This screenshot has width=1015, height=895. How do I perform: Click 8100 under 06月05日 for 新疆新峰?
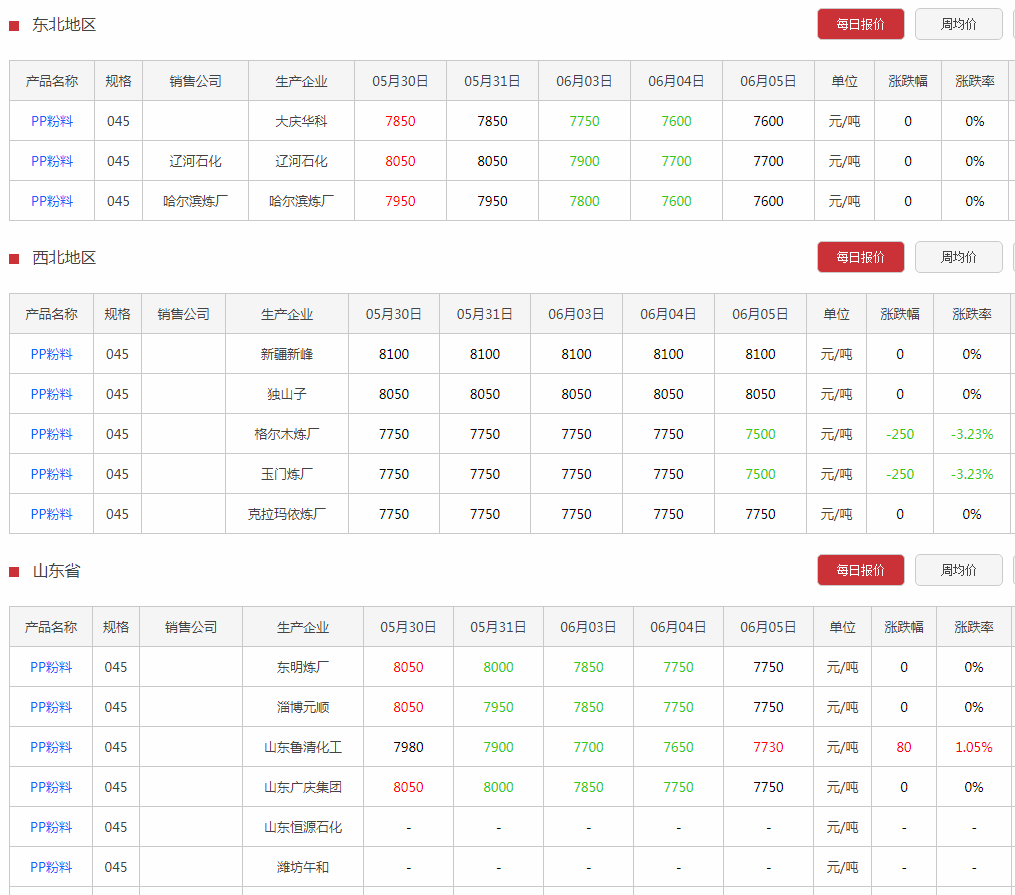[x=760, y=354]
